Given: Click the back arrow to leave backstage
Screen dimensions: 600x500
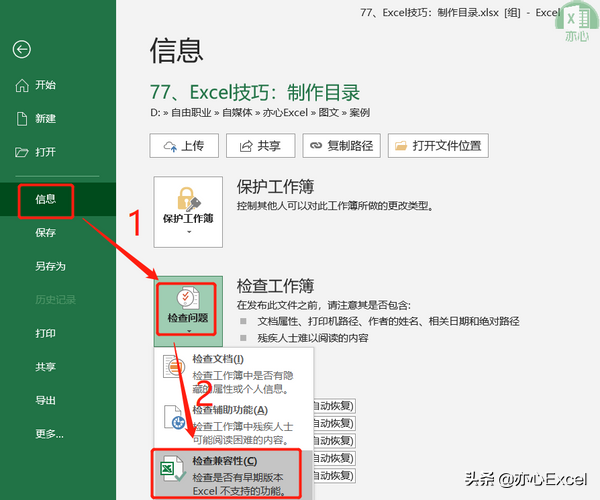Looking at the screenshot, I should coord(21,49).
